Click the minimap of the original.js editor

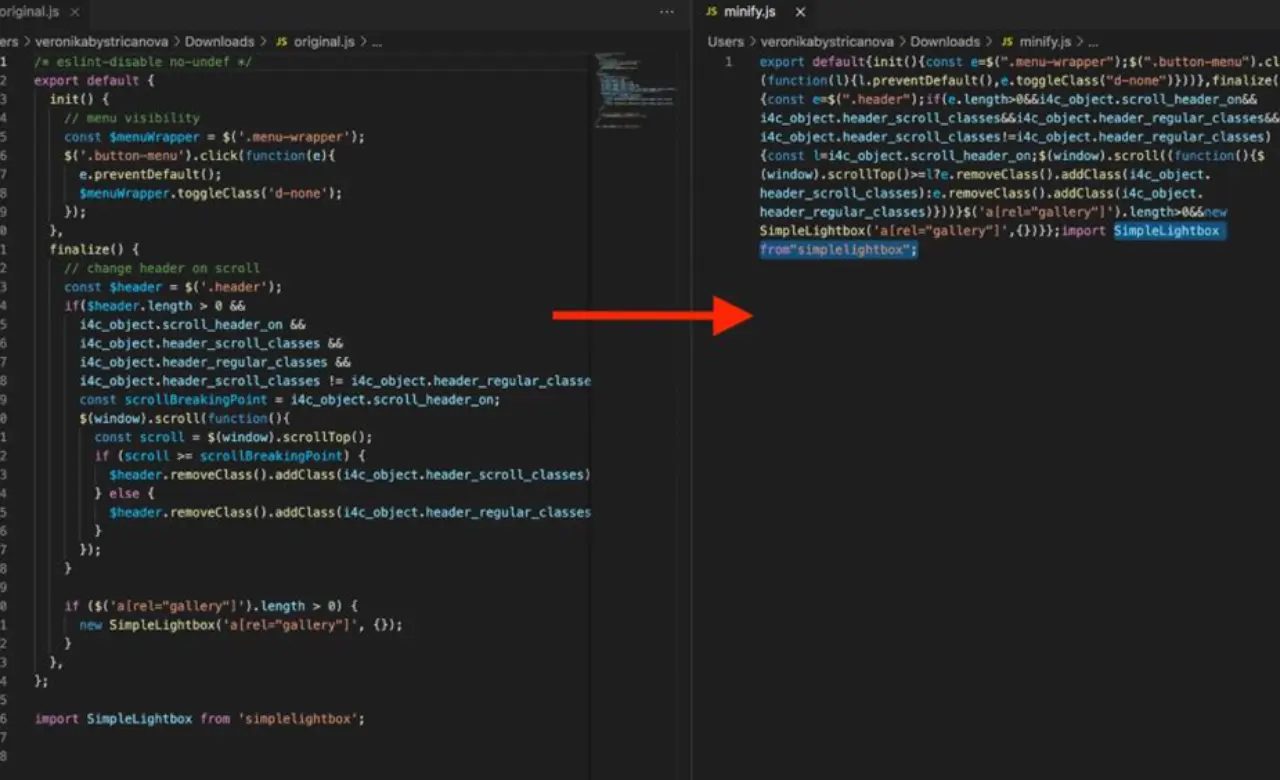coord(634,90)
